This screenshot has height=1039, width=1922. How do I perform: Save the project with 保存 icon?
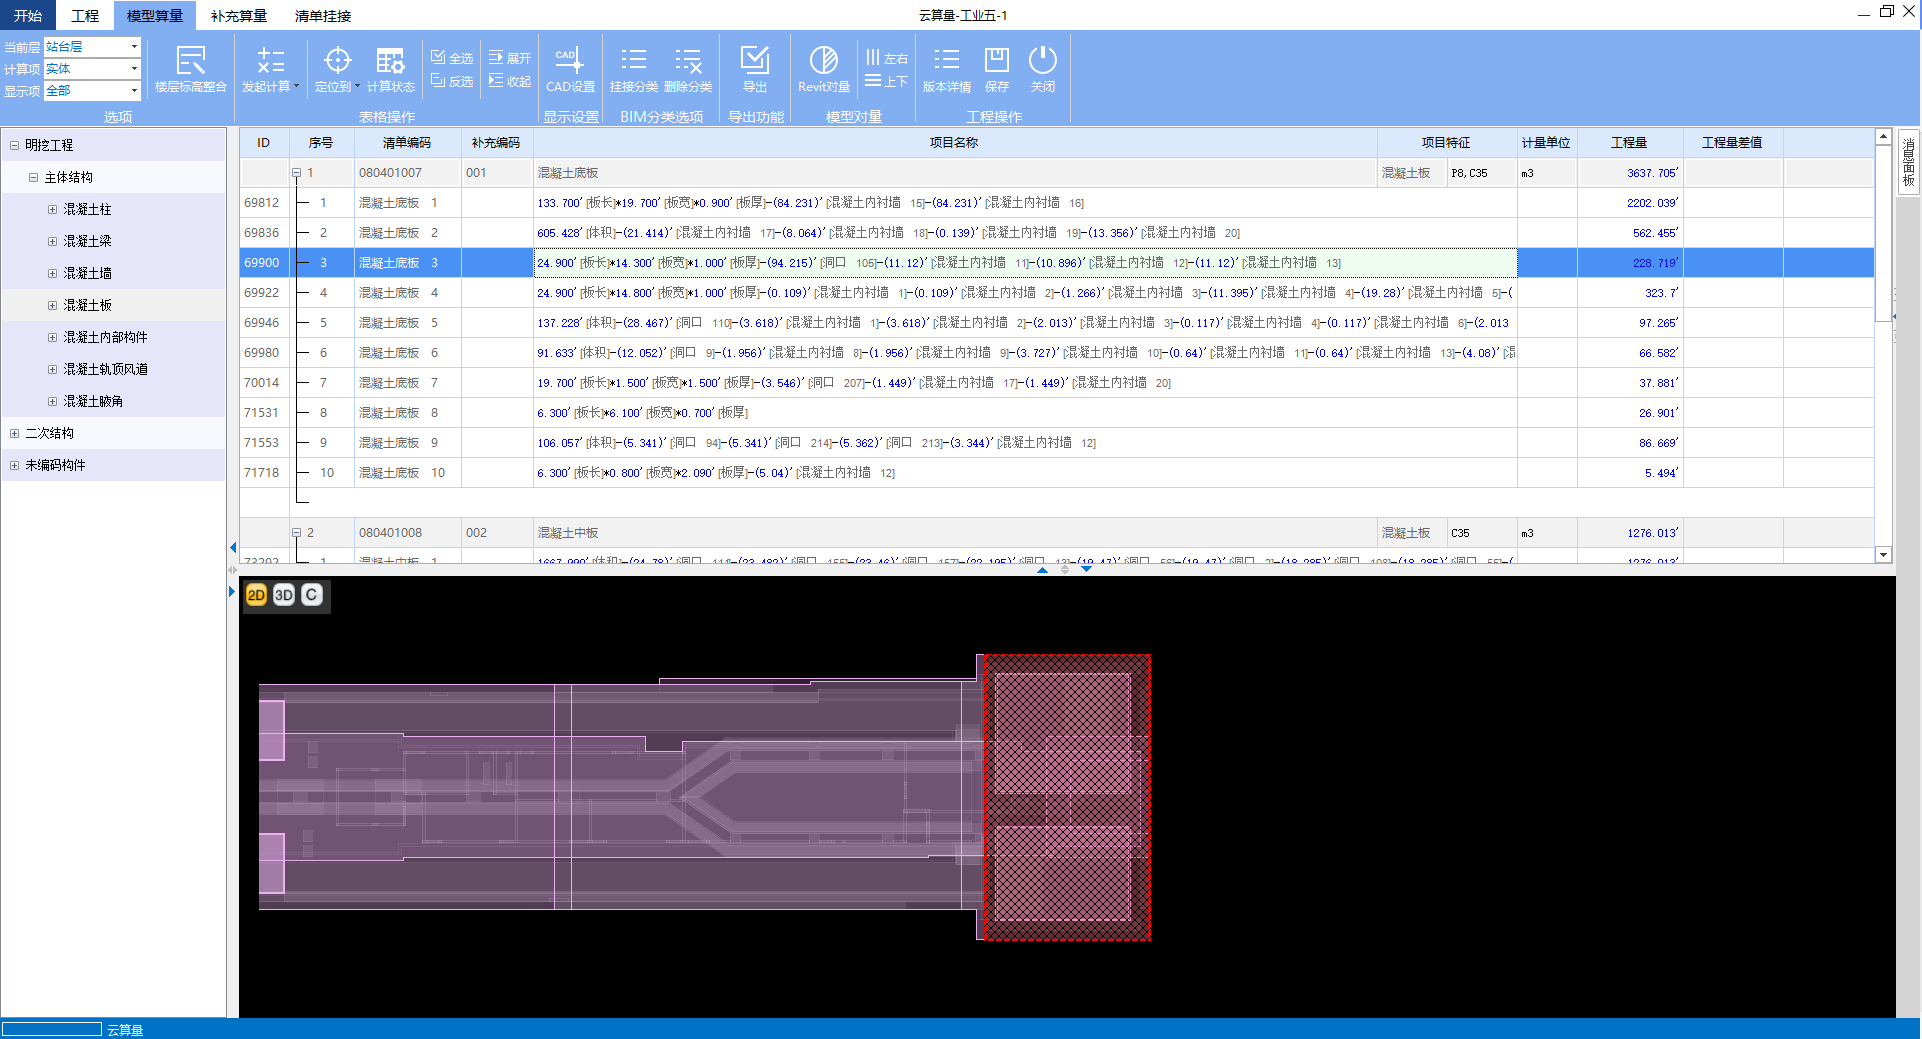point(996,68)
